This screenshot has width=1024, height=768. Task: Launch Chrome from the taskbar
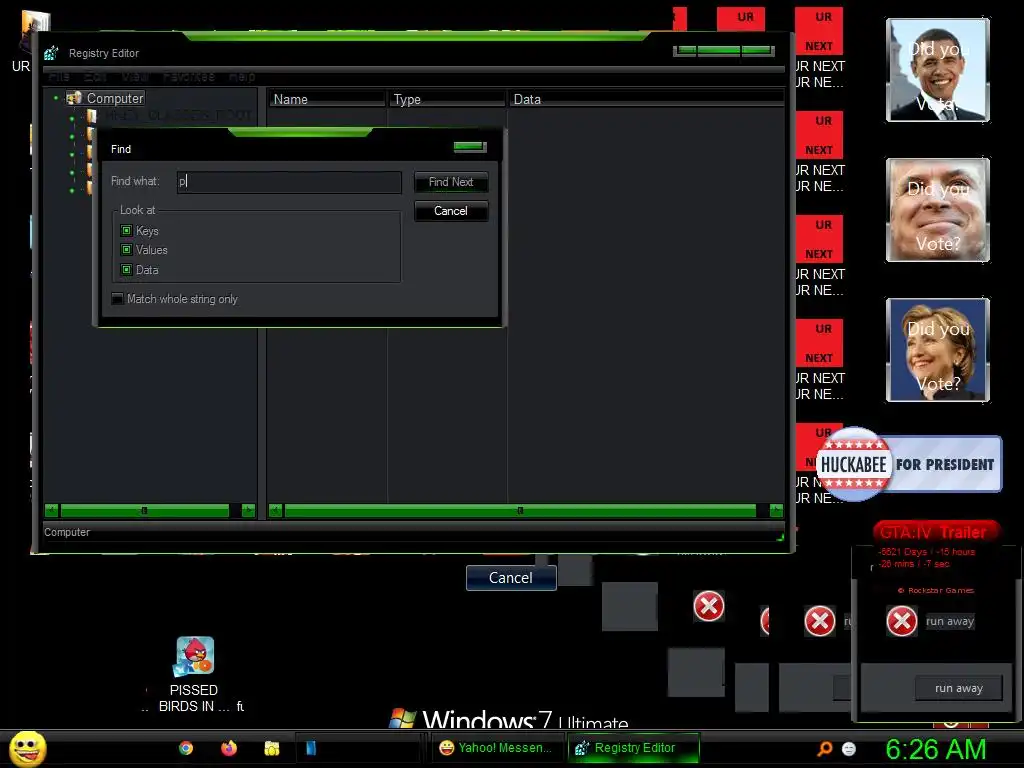point(186,748)
